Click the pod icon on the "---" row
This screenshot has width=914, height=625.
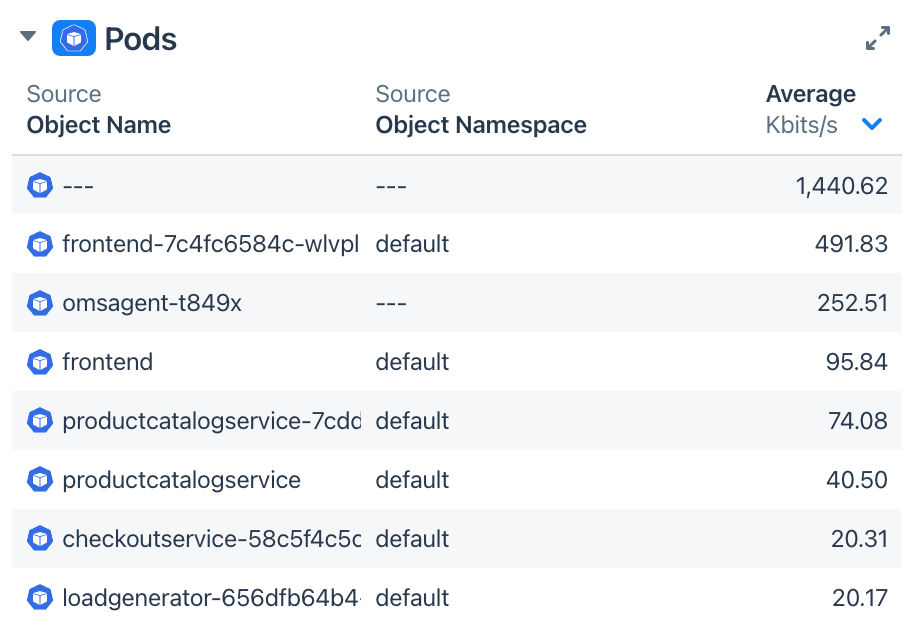click(39, 185)
